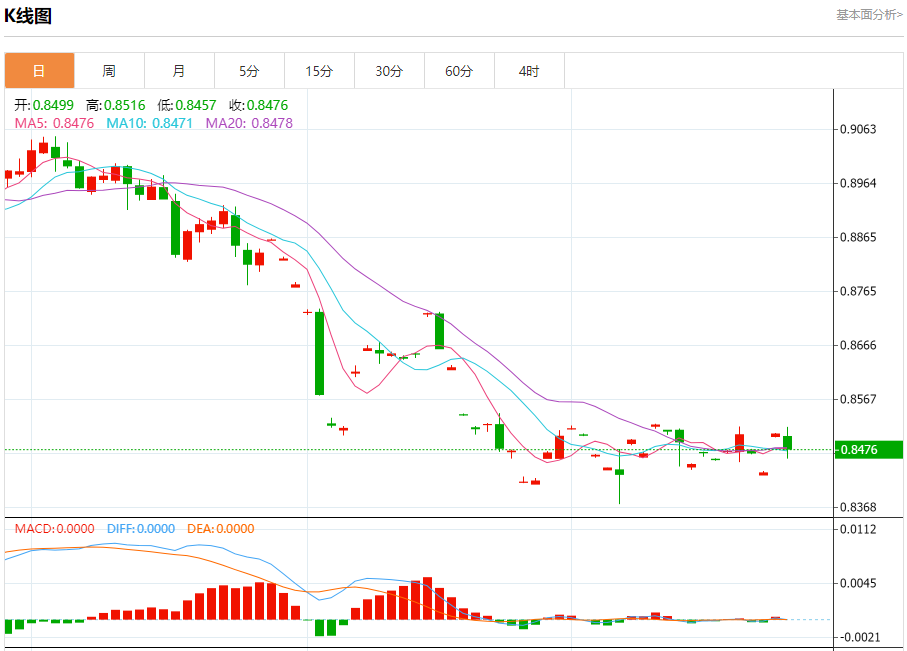Click the MA5 indicator label
Image resolution: width=907 pixels, height=651 pixels.
pos(54,123)
